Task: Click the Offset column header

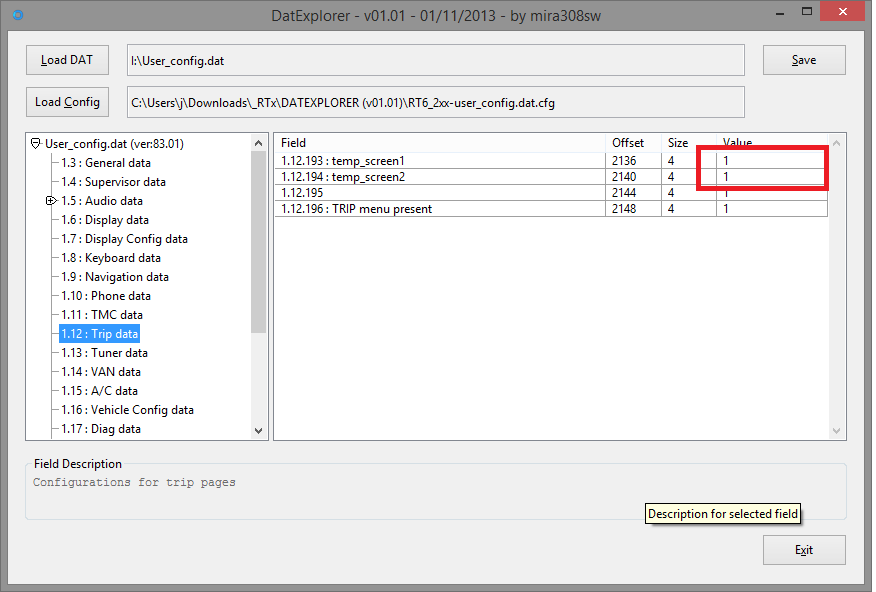Action: [628, 143]
